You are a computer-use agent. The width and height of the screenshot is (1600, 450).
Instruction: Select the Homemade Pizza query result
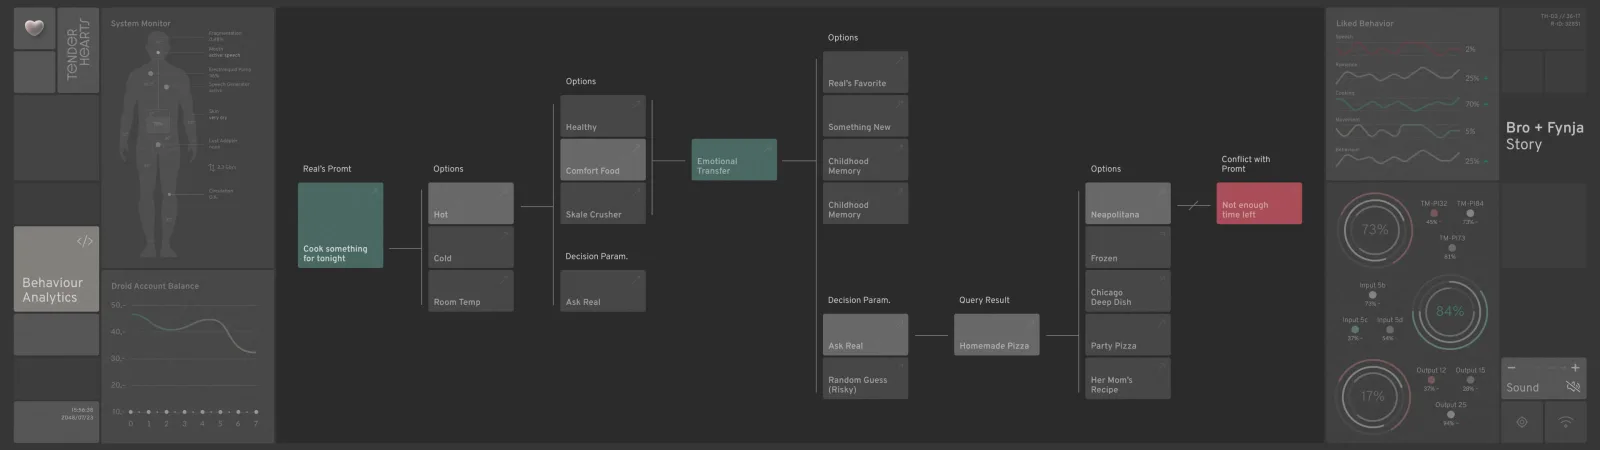[996, 335]
